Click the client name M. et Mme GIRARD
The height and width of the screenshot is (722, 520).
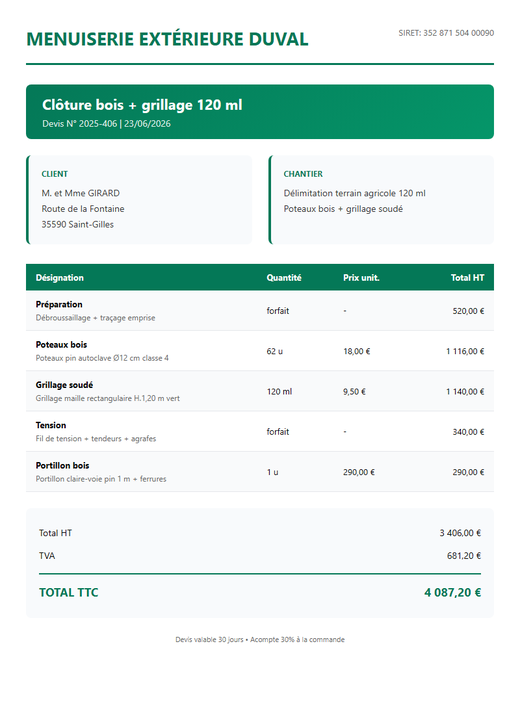pos(81,193)
